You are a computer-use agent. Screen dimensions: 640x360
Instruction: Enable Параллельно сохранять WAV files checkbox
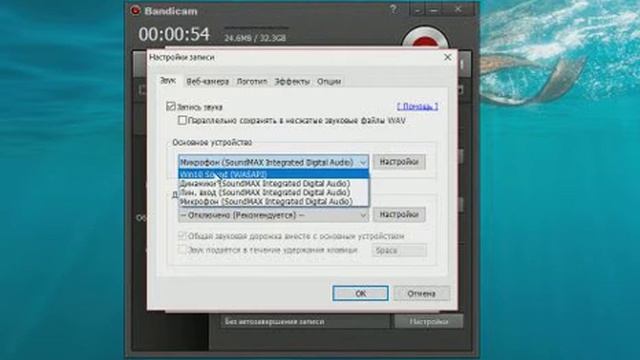click(182, 120)
